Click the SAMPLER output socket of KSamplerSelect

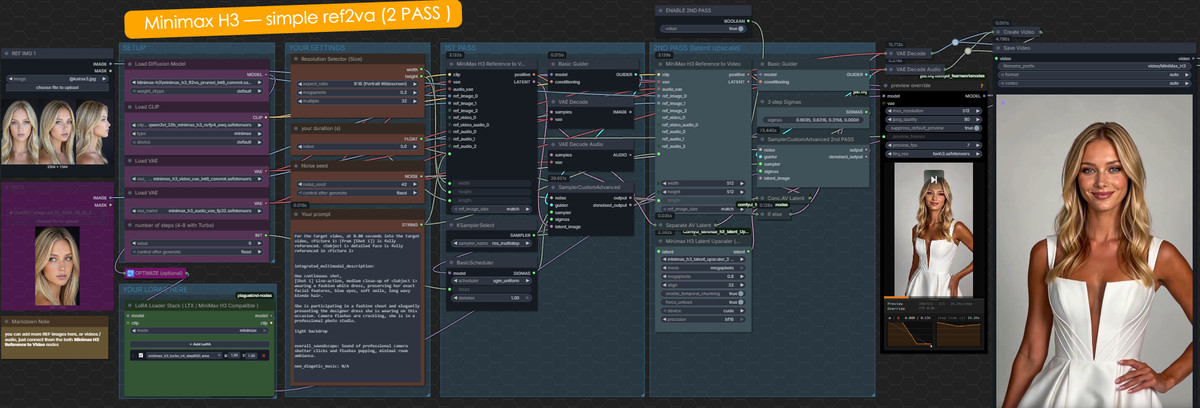pos(535,236)
